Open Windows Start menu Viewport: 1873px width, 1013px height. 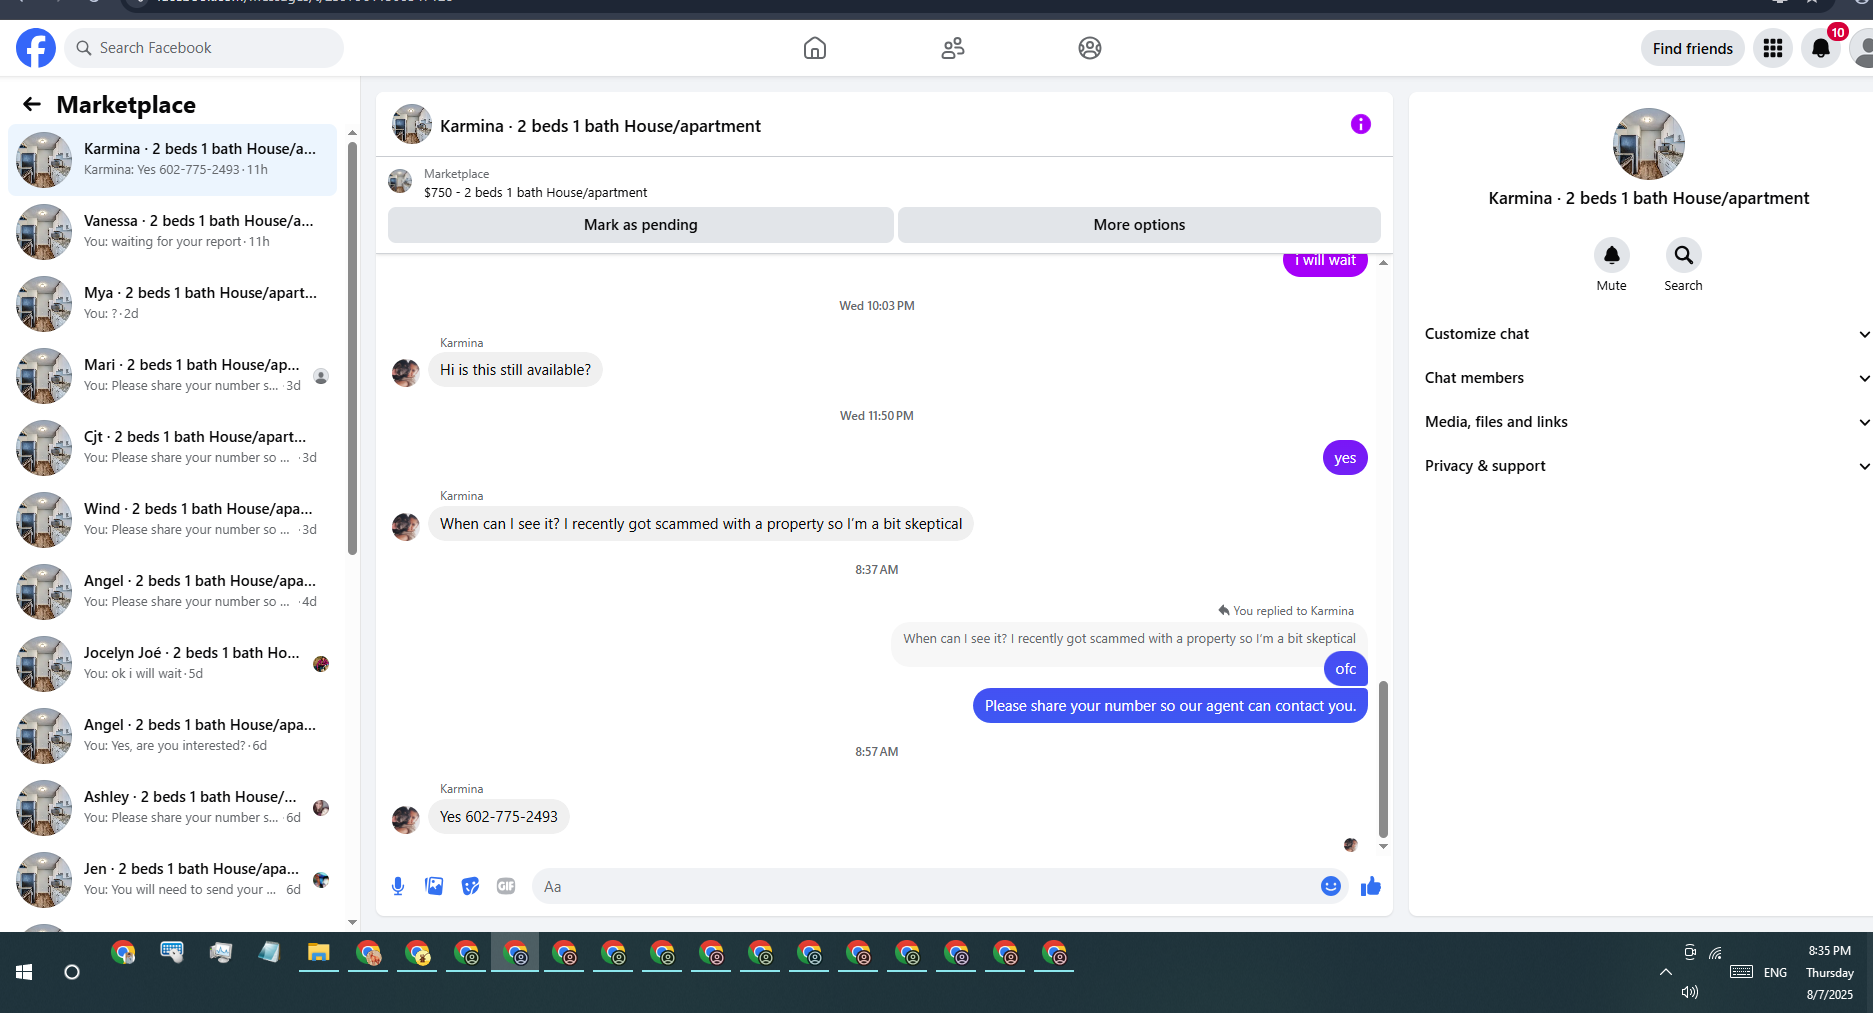[25, 972]
